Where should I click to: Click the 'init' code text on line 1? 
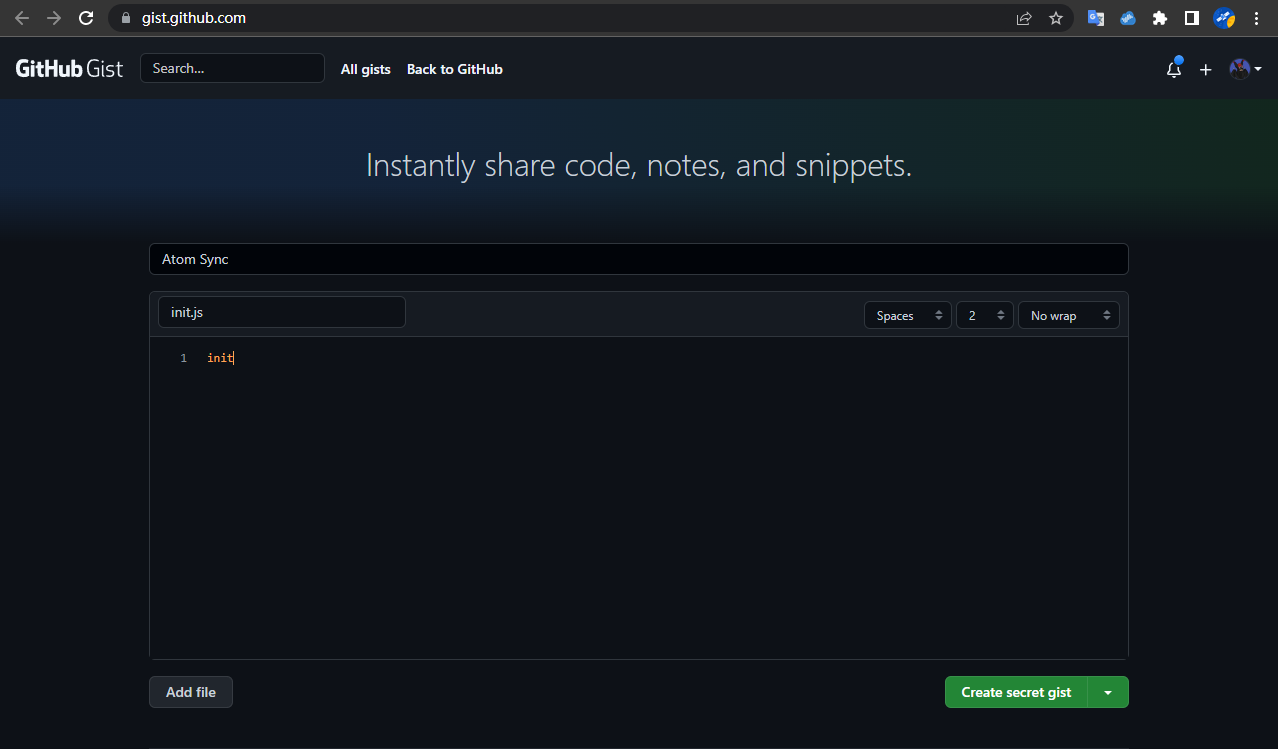click(220, 358)
